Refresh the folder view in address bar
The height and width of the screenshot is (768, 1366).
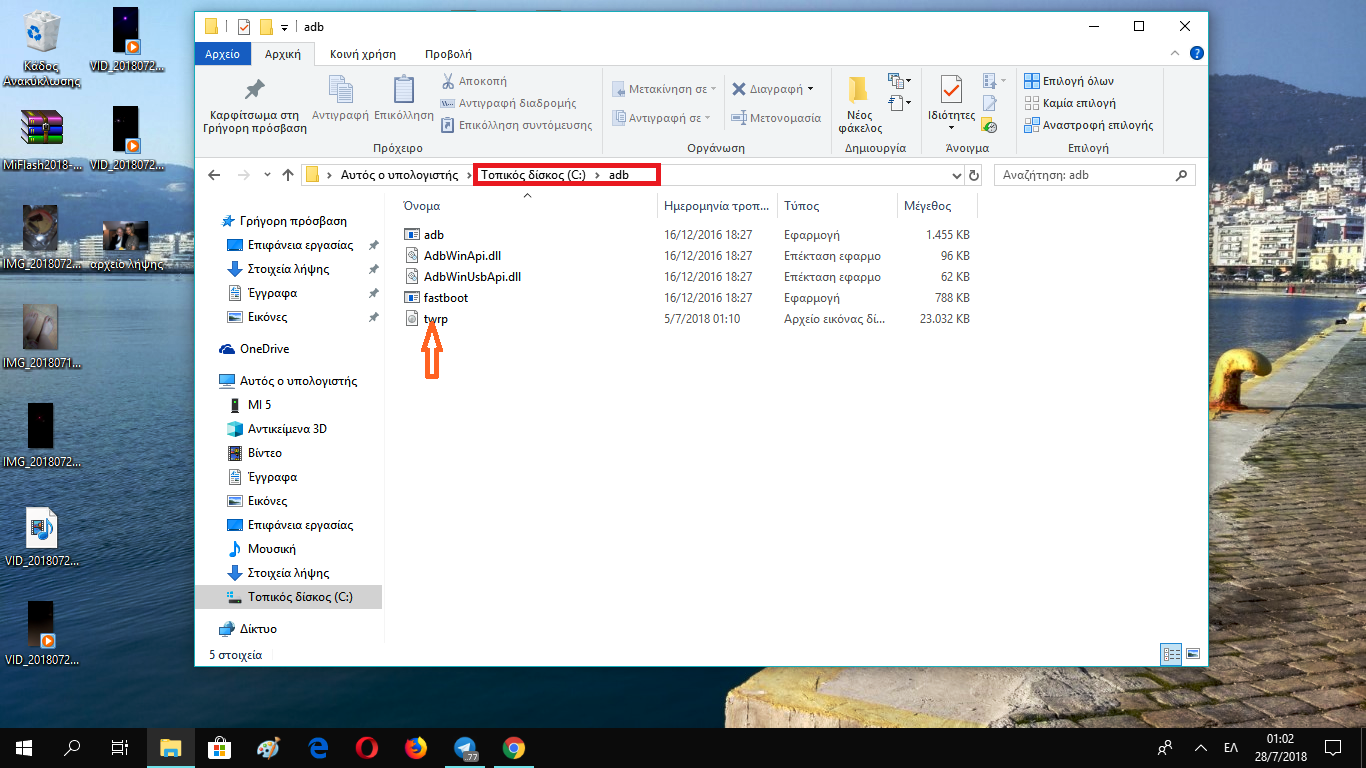coord(976,175)
